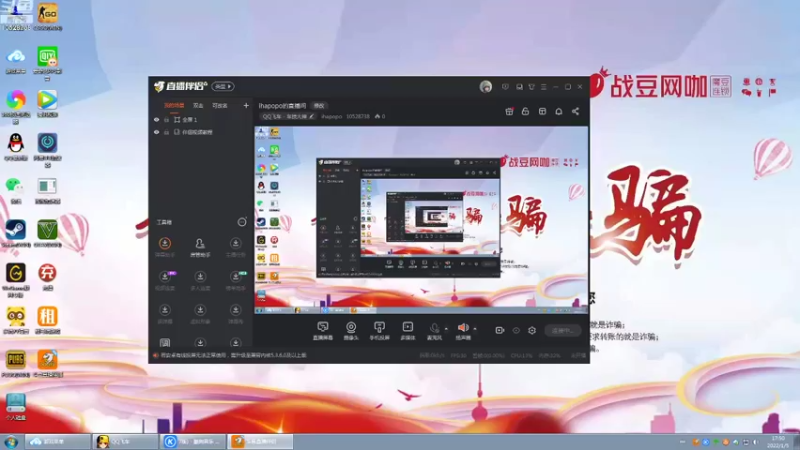Open the 房管助手 tool in the toolbox
The width and height of the screenshot is (800, 450).
(x=200, y=247)
